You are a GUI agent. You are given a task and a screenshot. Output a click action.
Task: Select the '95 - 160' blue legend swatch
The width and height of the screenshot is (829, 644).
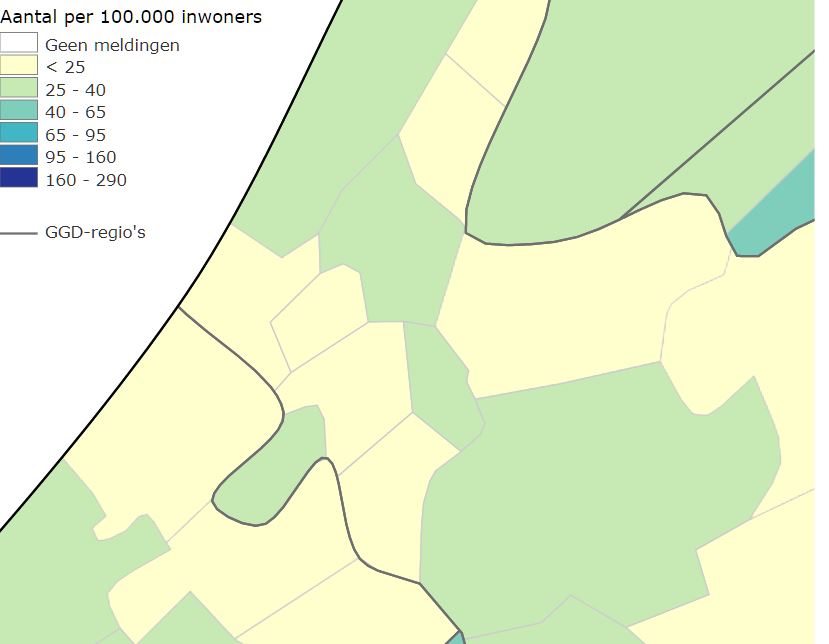coord(19,155)
